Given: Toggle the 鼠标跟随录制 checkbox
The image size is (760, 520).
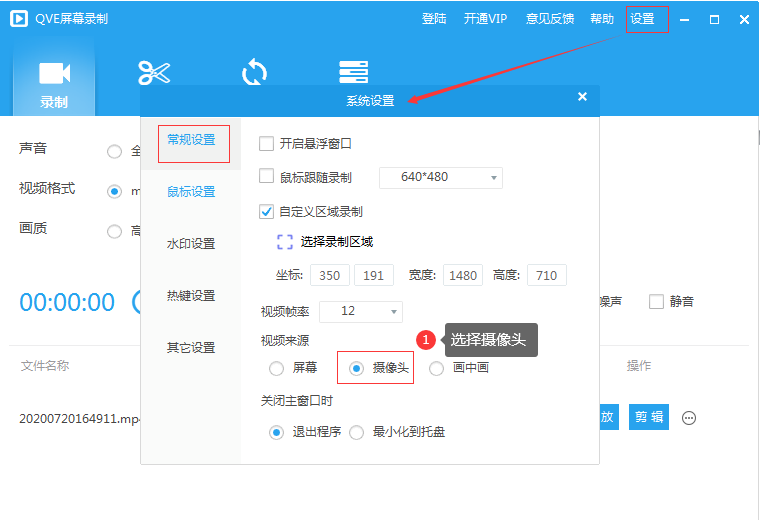Looking at the screenshot, I should tap(267, 177).
